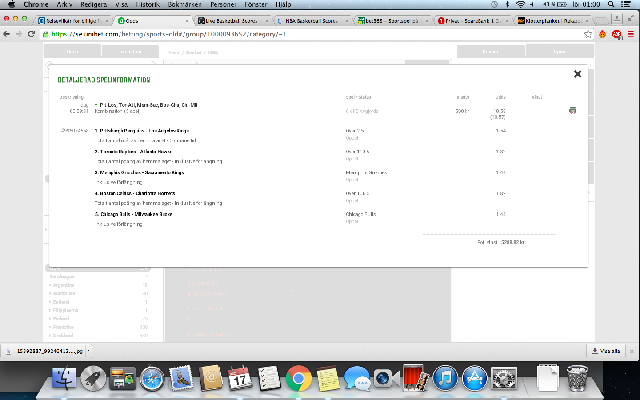Open System Preferences from the dock
640x400 pixels.
[504, 378]
